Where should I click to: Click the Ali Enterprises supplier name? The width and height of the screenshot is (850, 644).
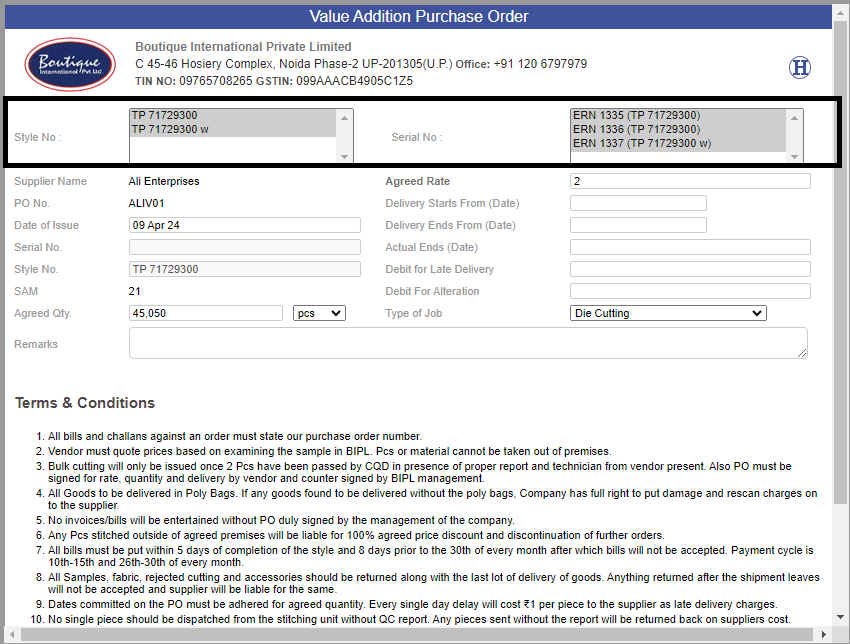point(164,181)
